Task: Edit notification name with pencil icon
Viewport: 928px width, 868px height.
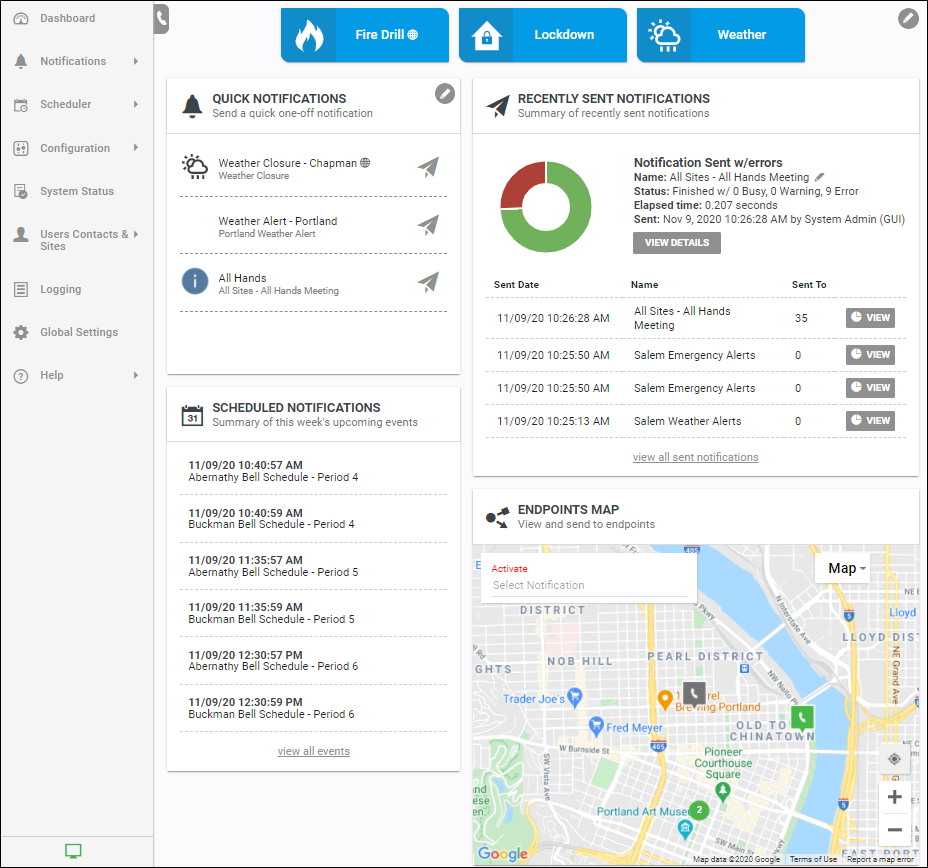Action: (x=820, y=177)
